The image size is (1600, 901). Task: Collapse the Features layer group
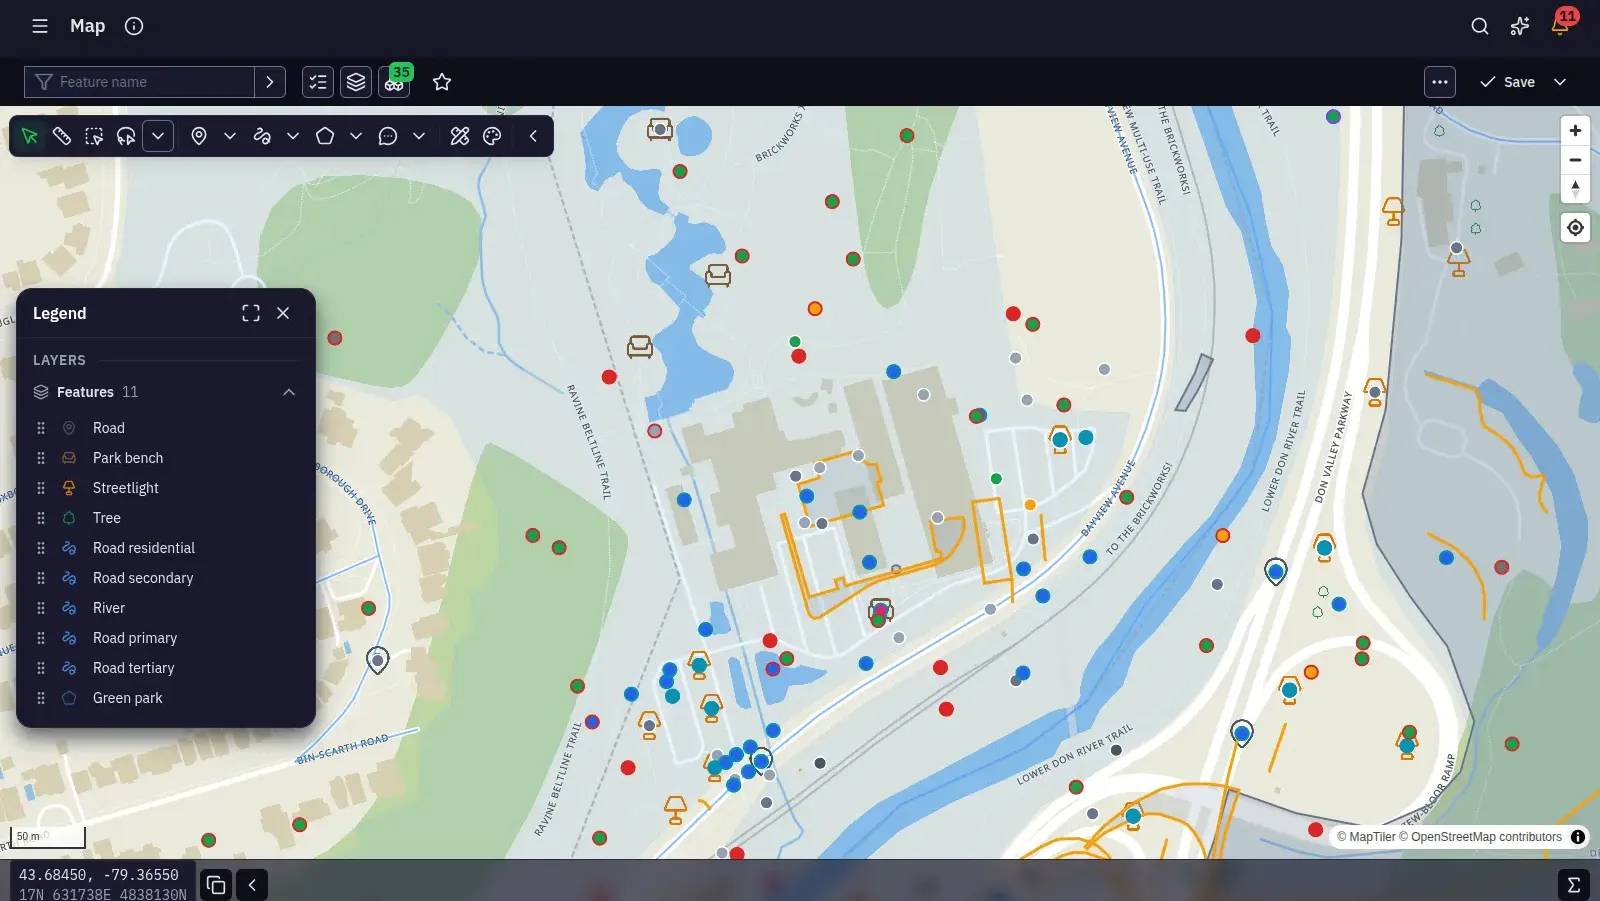click(289, 392)
